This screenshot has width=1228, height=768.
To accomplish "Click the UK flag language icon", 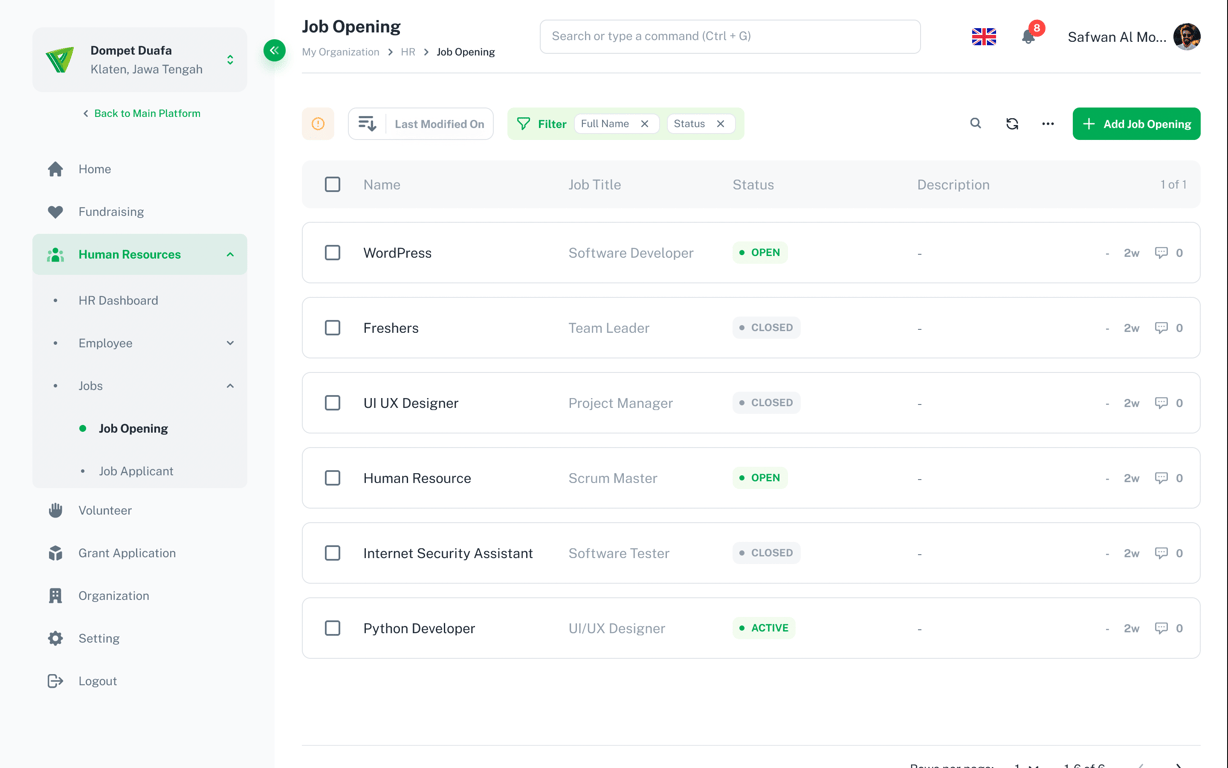I will (x=984, y=37).
